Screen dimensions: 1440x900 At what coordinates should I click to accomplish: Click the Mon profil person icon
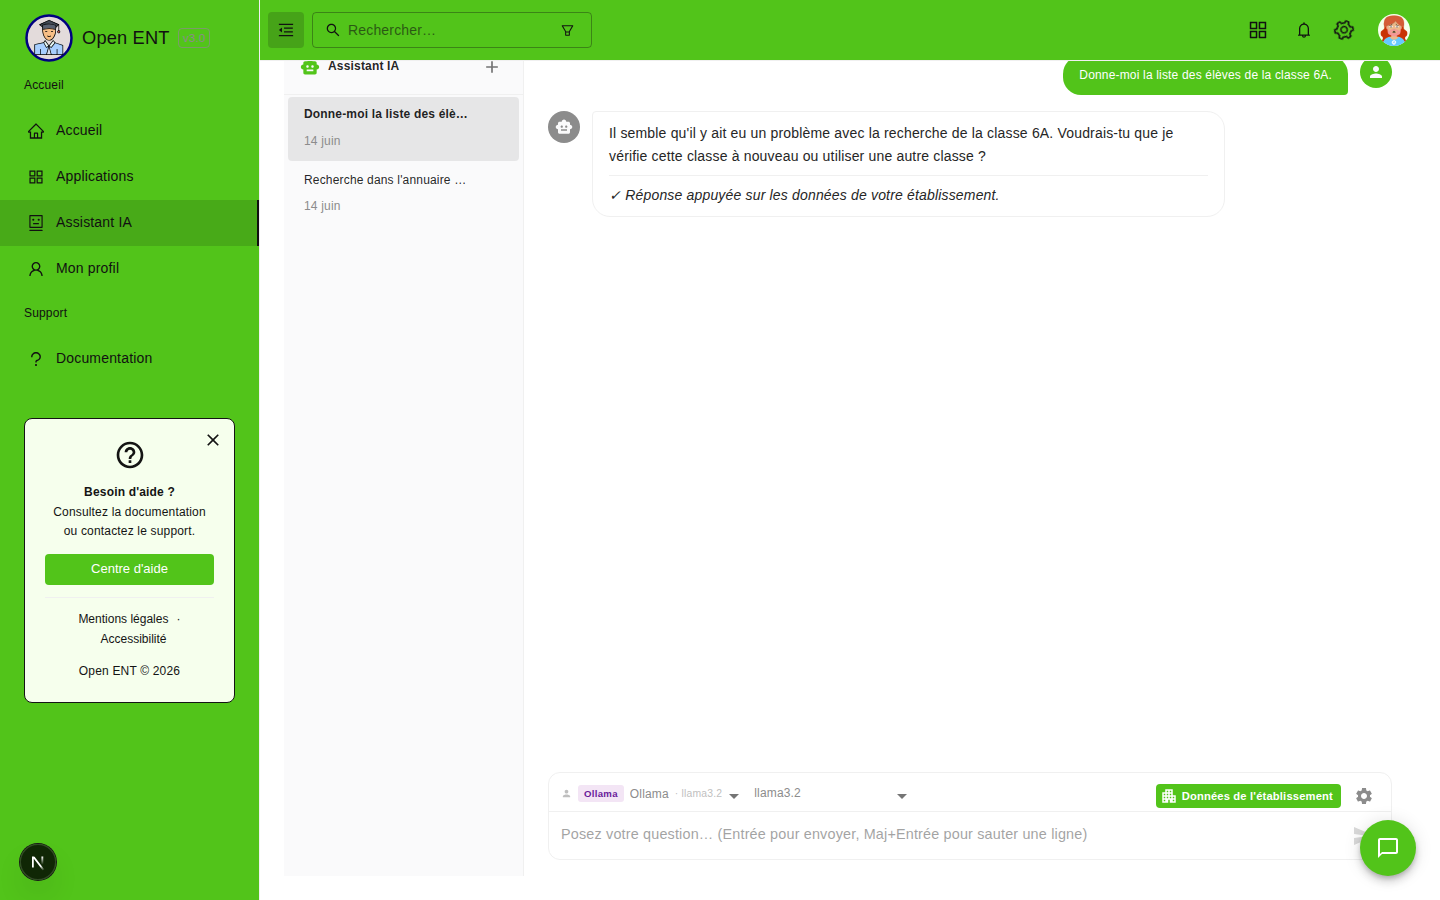[36, 269]
